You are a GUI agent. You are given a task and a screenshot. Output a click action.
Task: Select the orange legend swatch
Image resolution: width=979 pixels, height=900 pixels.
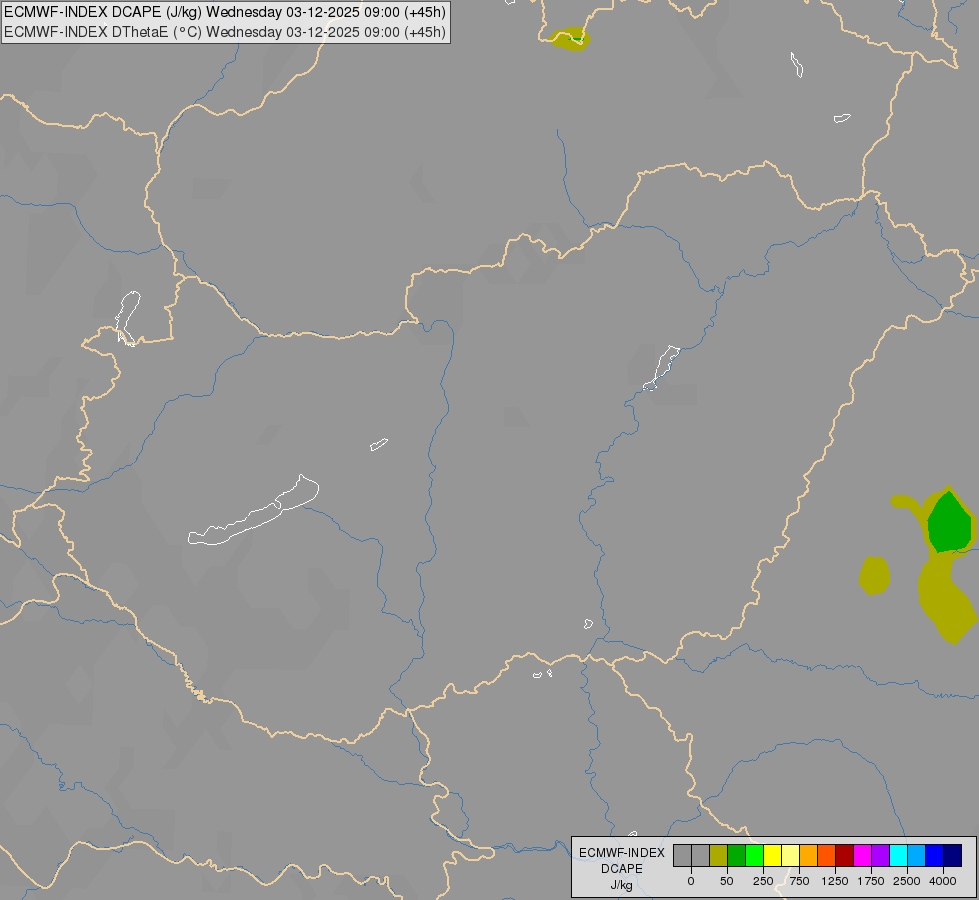coord(809,856)
